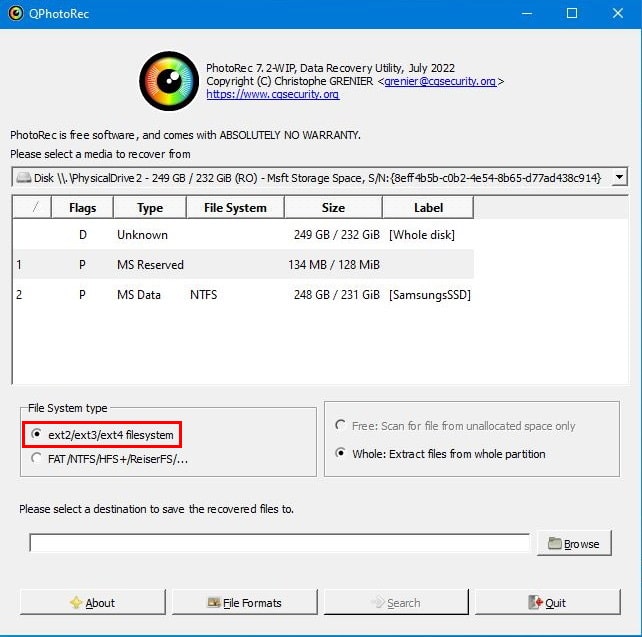Sort partitions by Flags column header
The width and height of the screenshot is (642, 637).
pyautogui.click(x=82, y=208)
